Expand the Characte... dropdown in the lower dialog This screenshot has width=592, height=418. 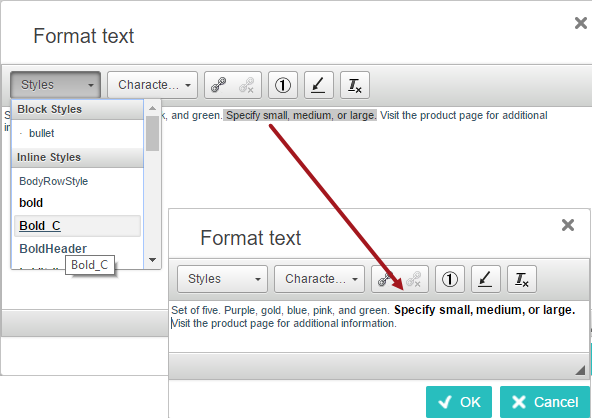click(319, 279)
